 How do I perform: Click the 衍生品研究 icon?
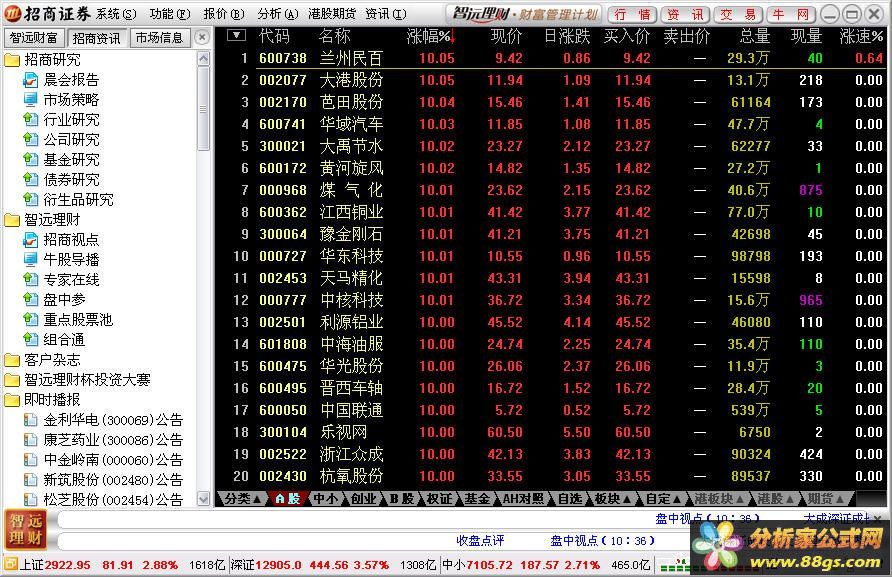coord(30,199)
